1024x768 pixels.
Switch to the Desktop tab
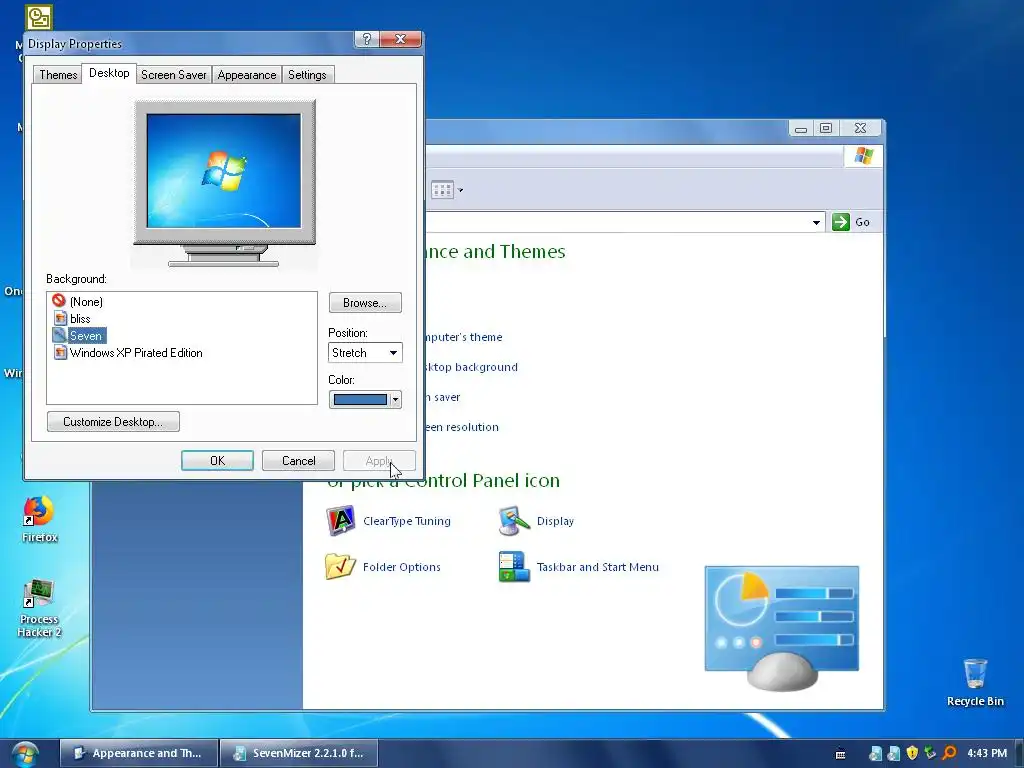tap(109, 73)
